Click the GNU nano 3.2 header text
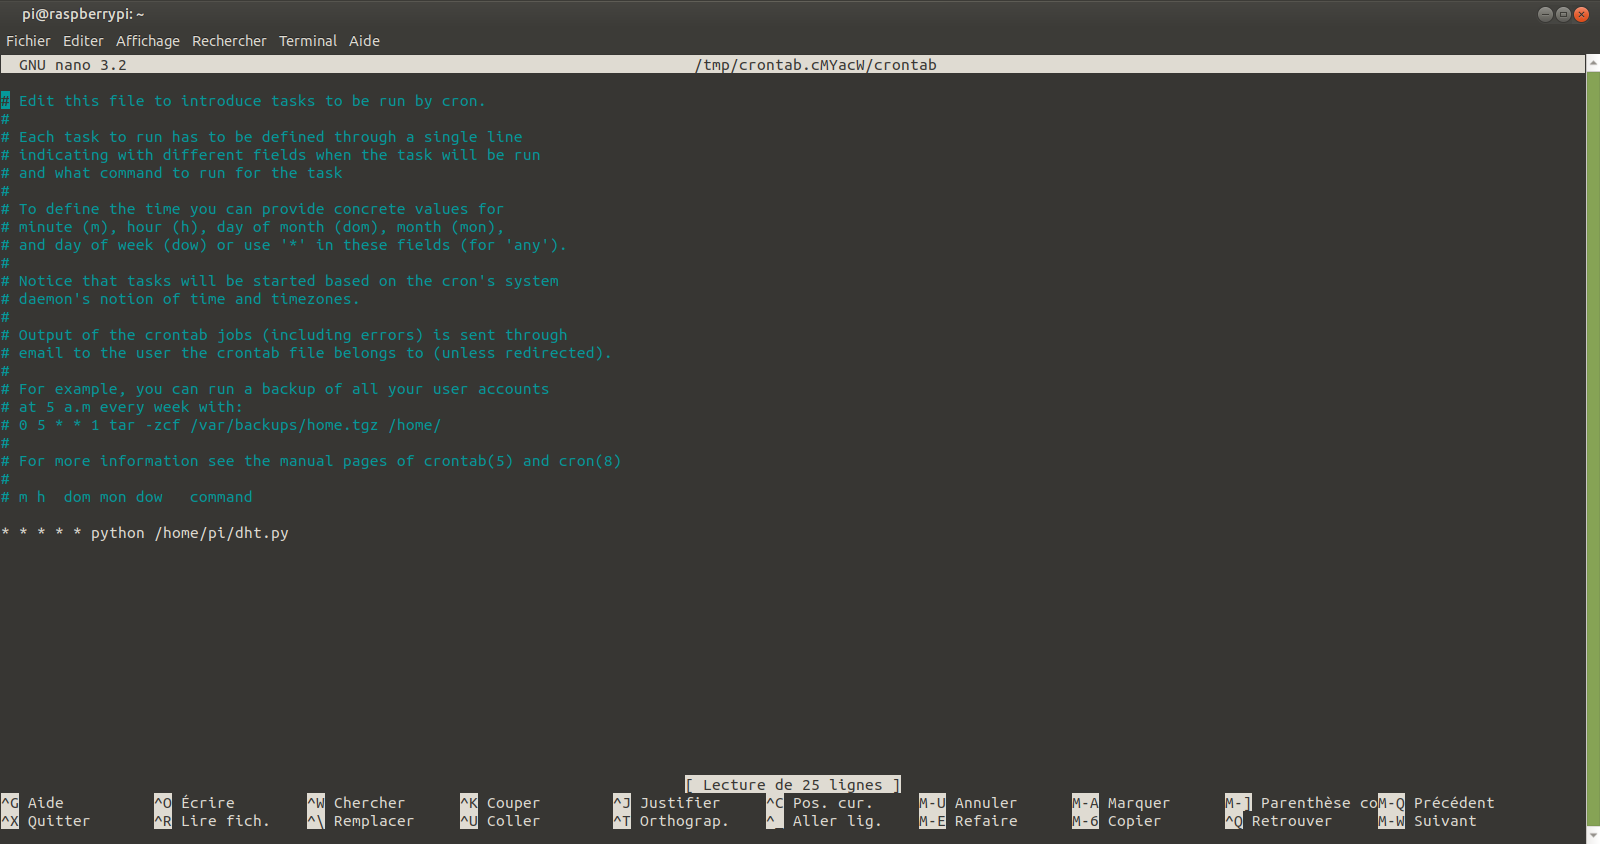 coord(73,65)
